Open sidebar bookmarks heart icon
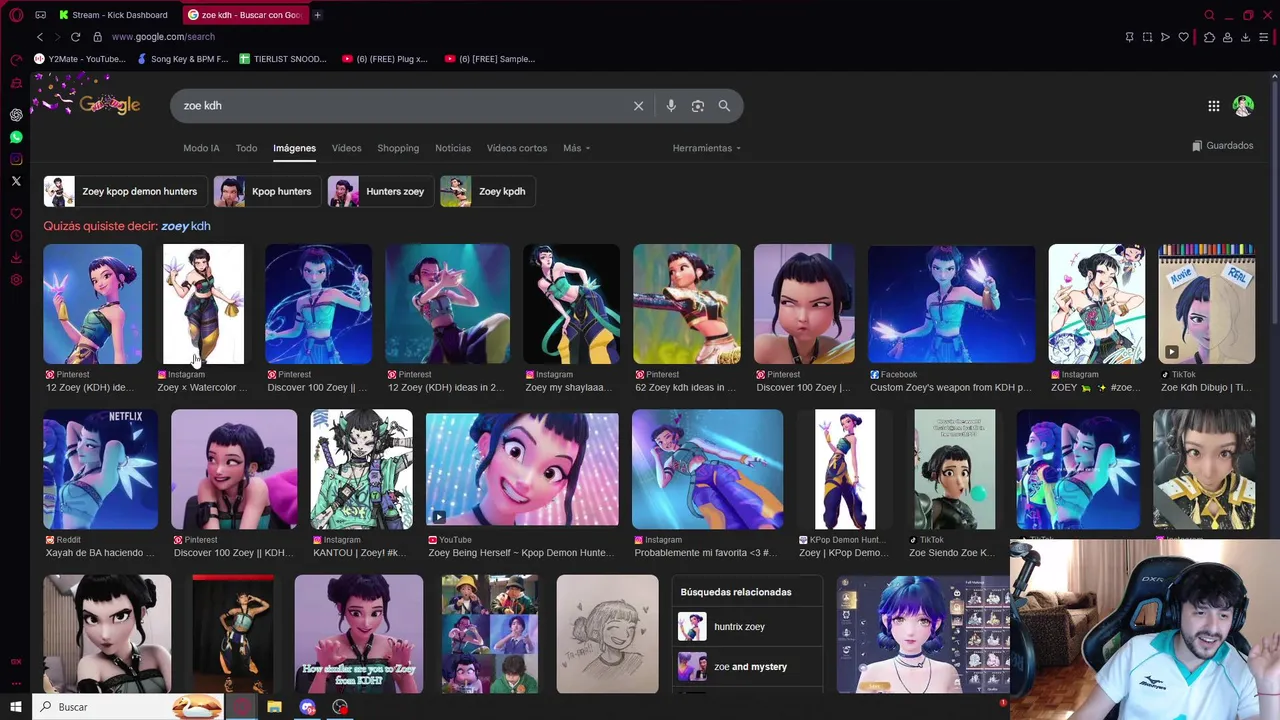 16,214
